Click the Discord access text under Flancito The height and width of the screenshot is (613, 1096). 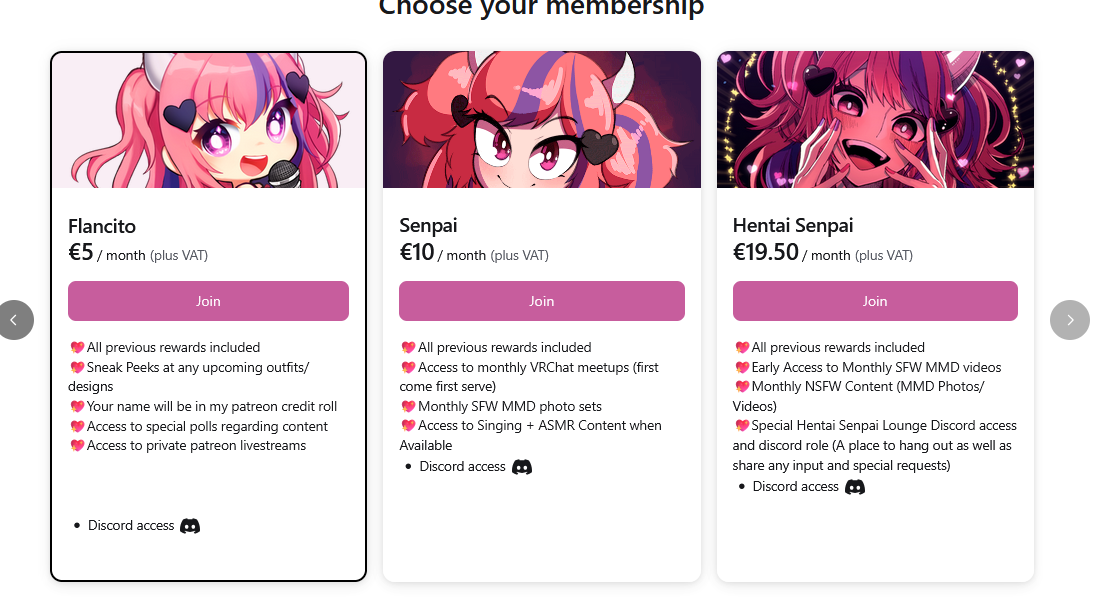131,525
